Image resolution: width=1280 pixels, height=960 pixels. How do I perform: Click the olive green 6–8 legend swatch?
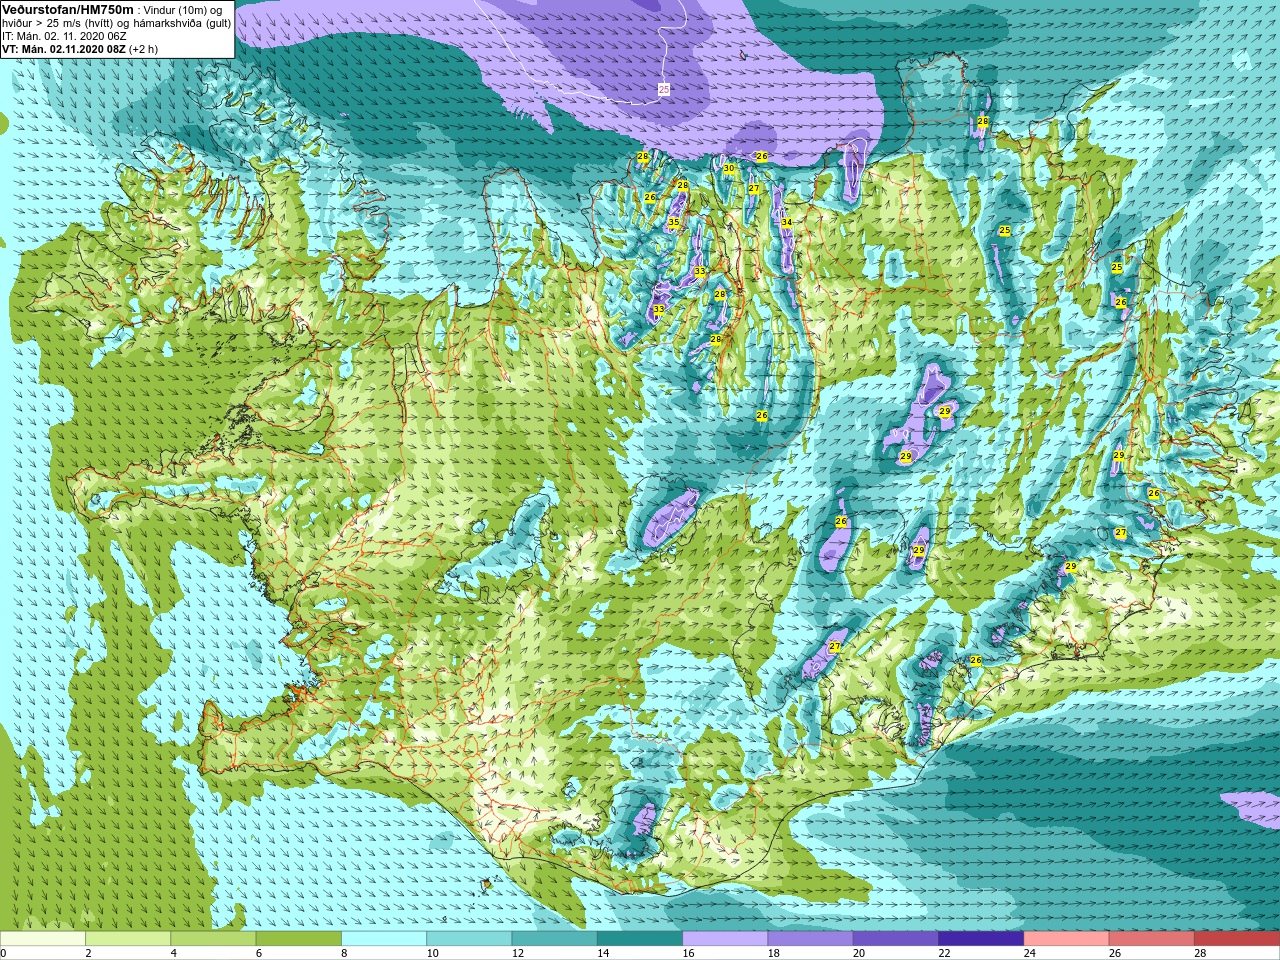tap(298, 938)
